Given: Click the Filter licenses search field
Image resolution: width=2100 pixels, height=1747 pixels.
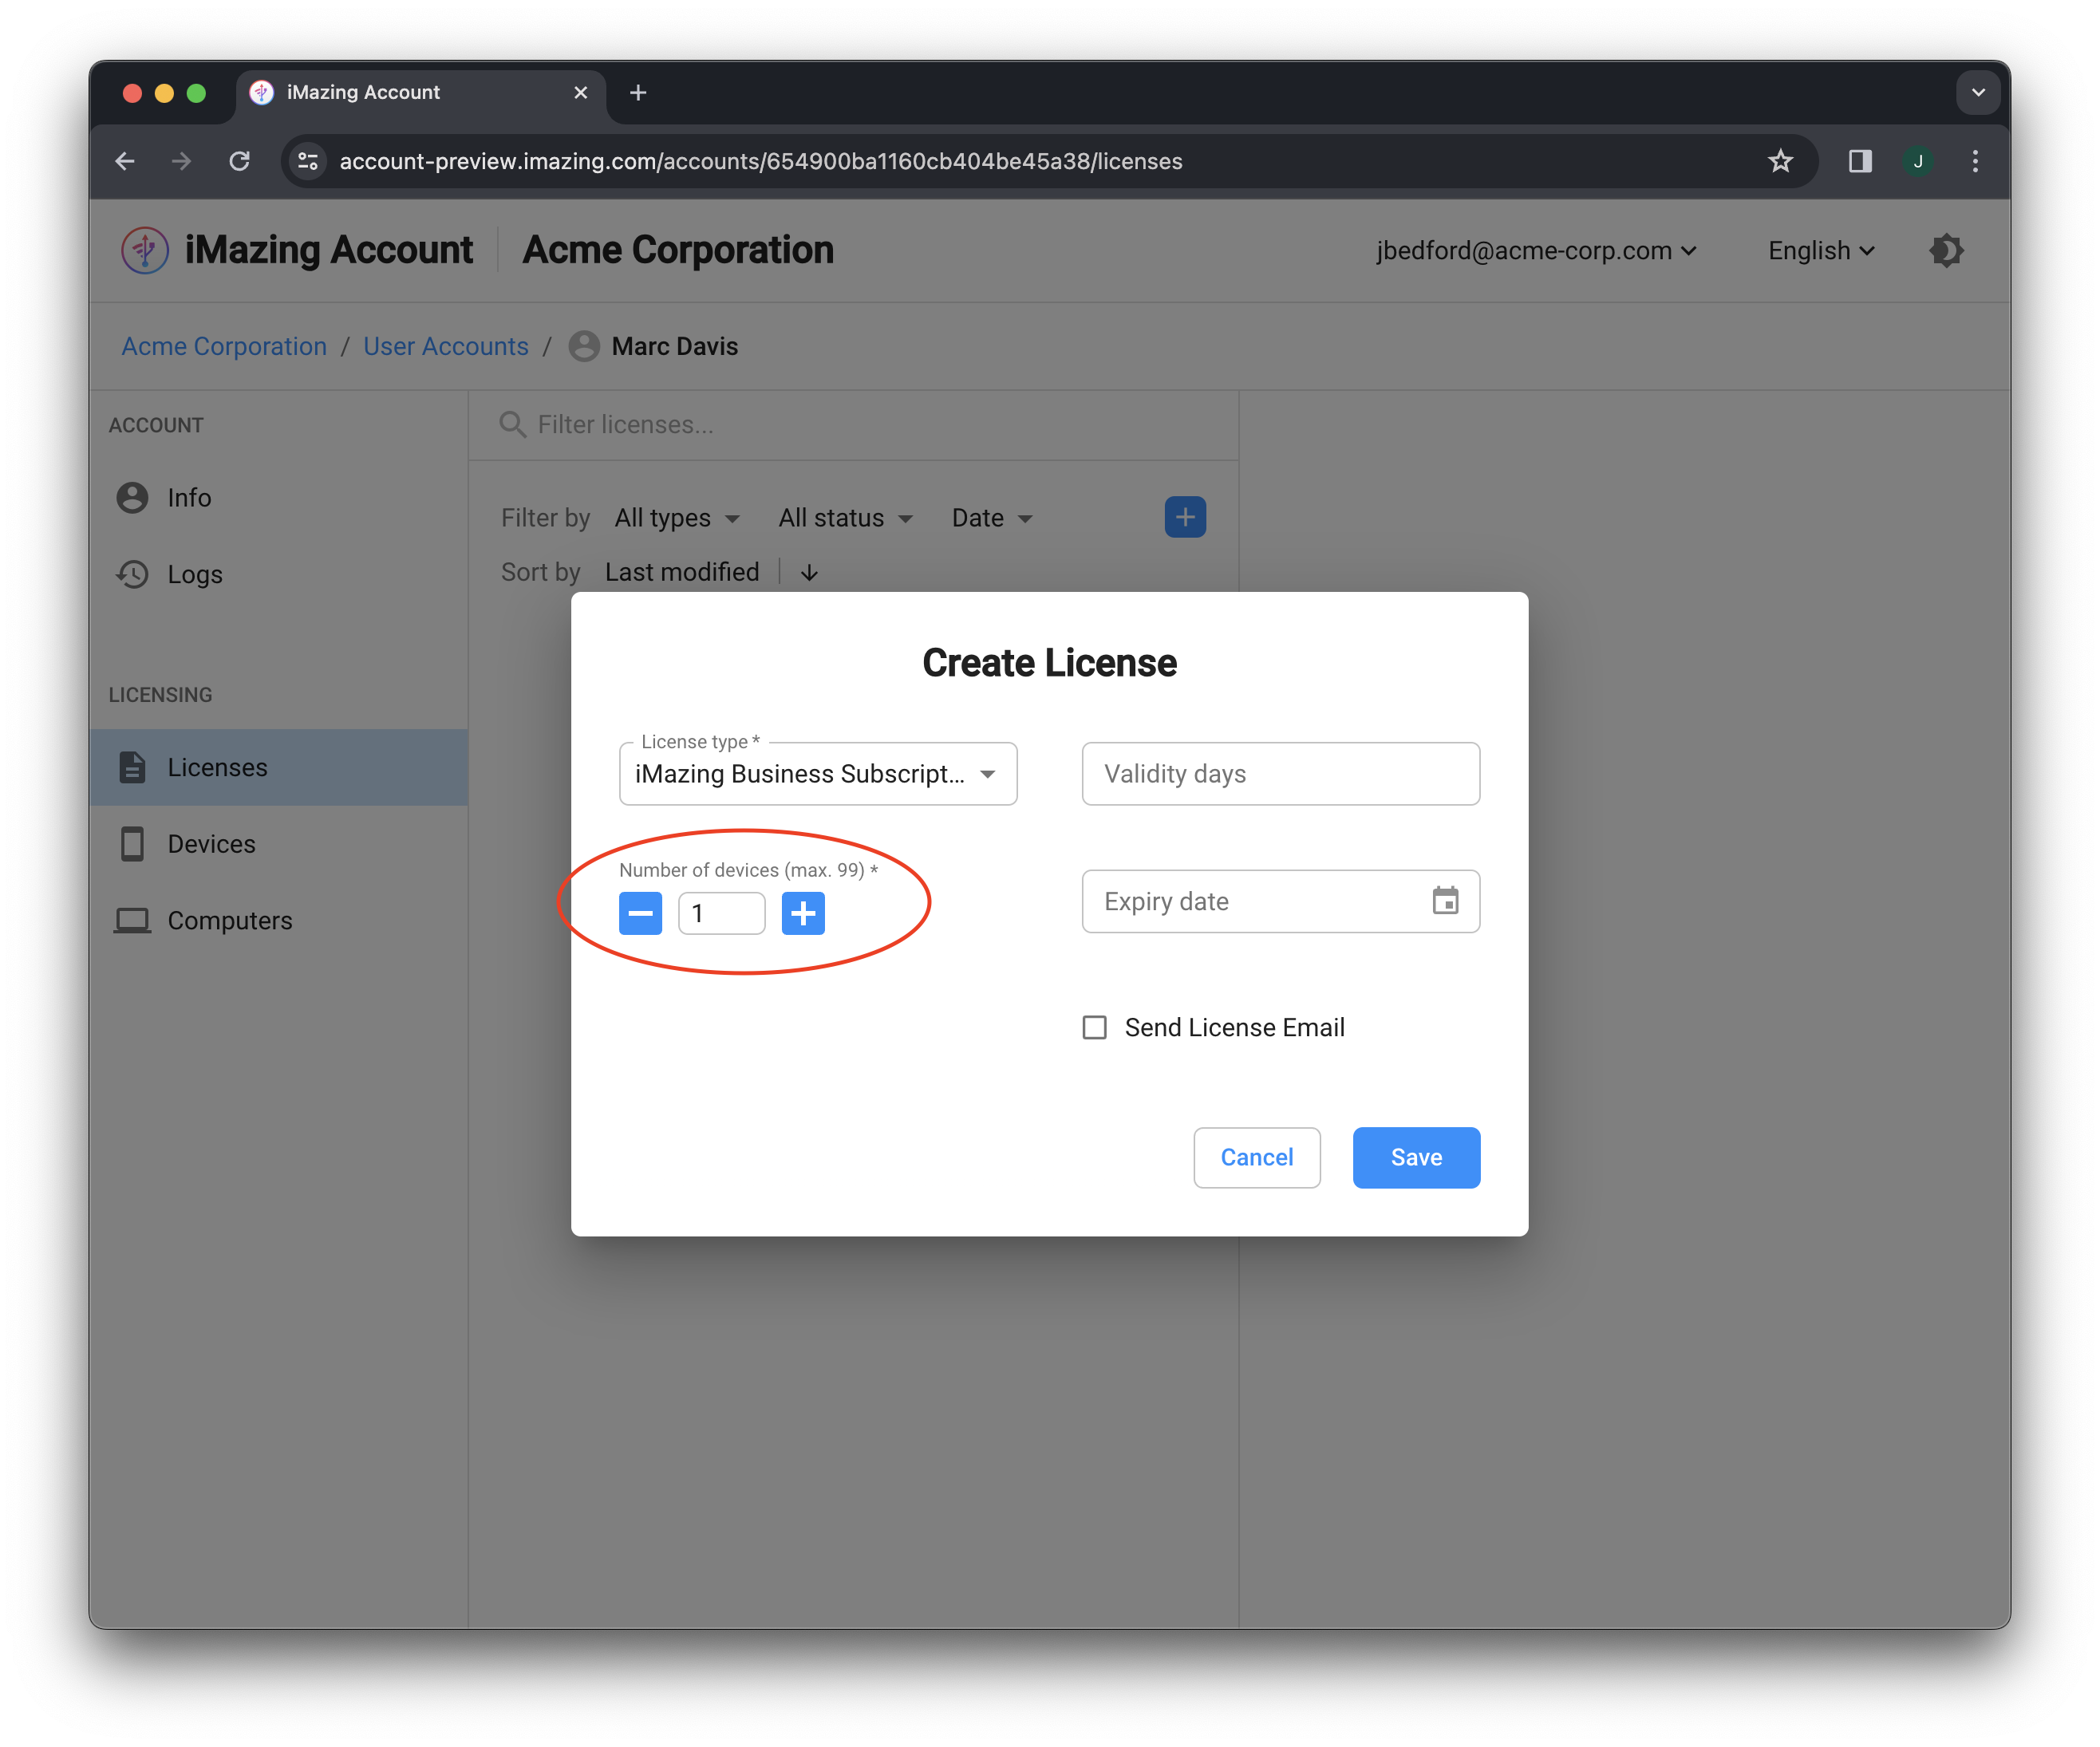Looking at the screenshot, I should [x=853, y=424].
